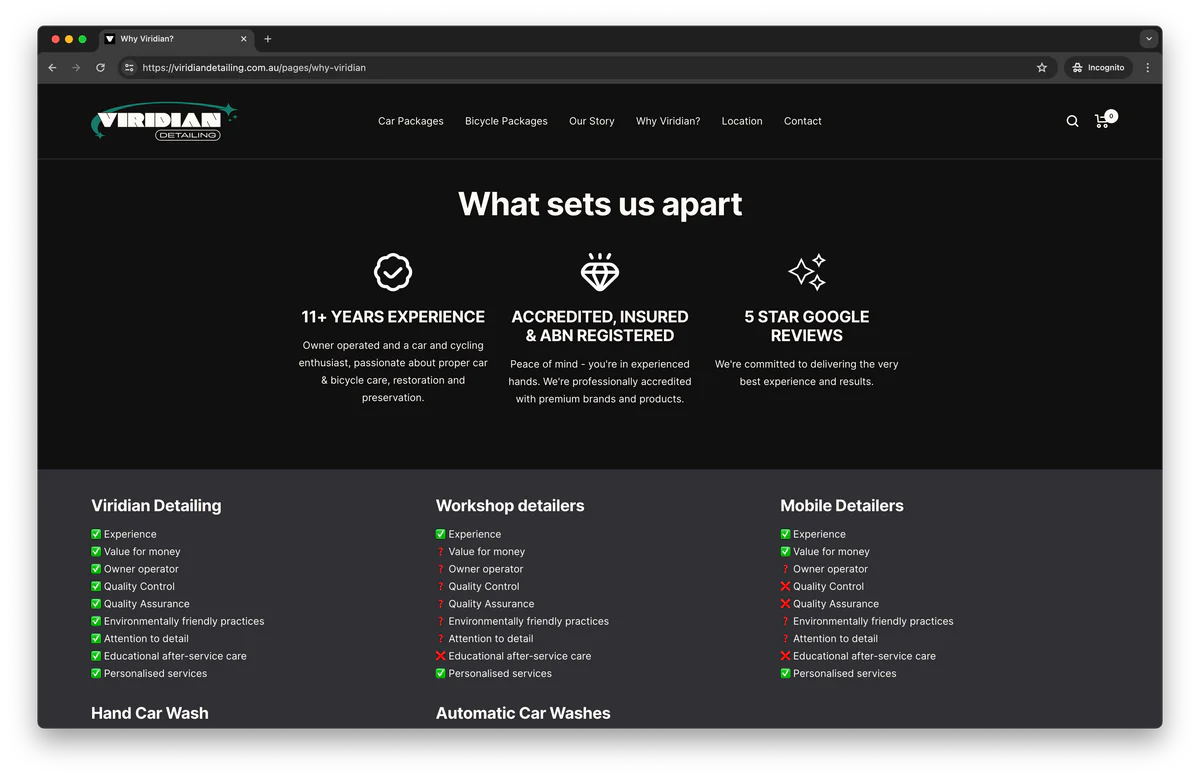View site information icon in the address bar

click(129, 68)
